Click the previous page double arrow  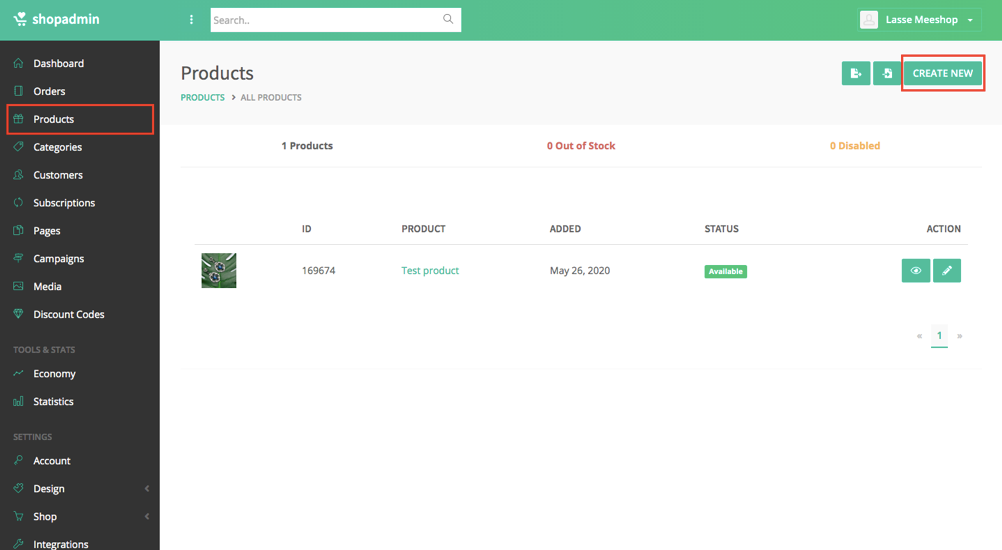[920, 336]
